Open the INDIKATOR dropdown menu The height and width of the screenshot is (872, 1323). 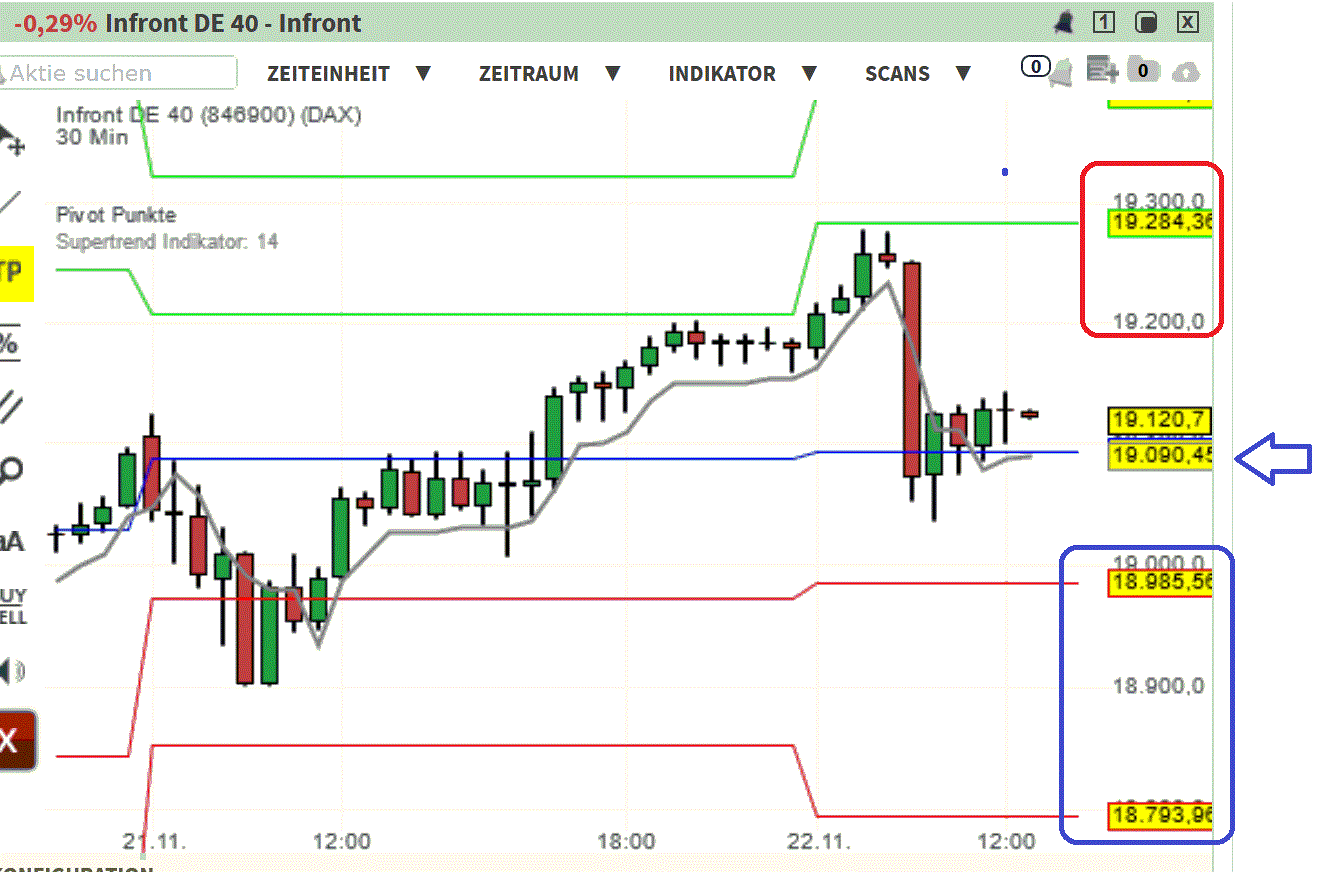[743, 74]
